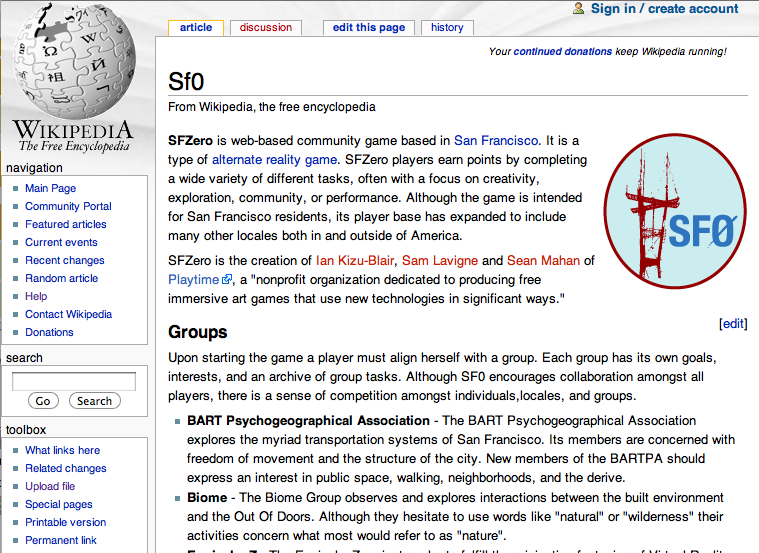
Task: Load a Random article
Action: [61, 278]
